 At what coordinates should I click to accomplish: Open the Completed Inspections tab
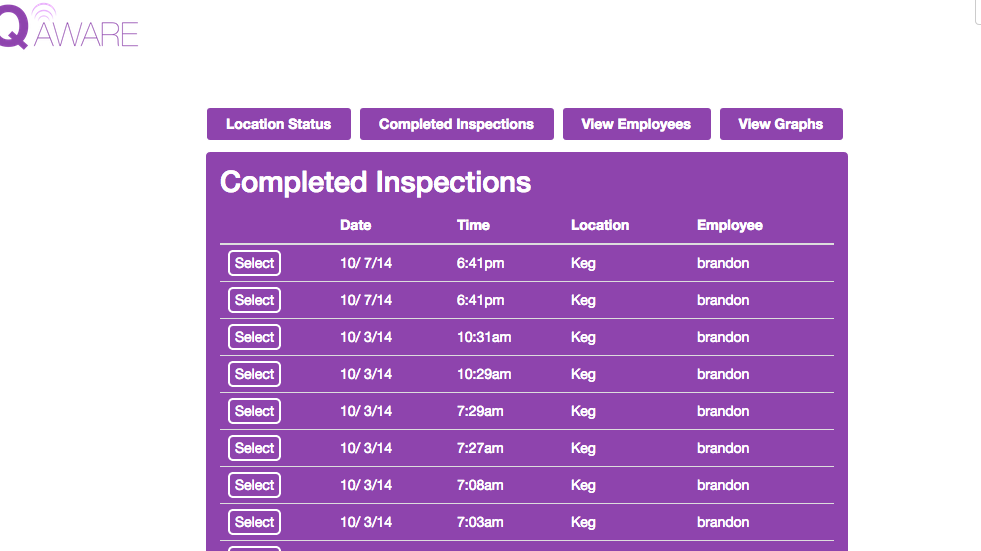coord(456,124)
